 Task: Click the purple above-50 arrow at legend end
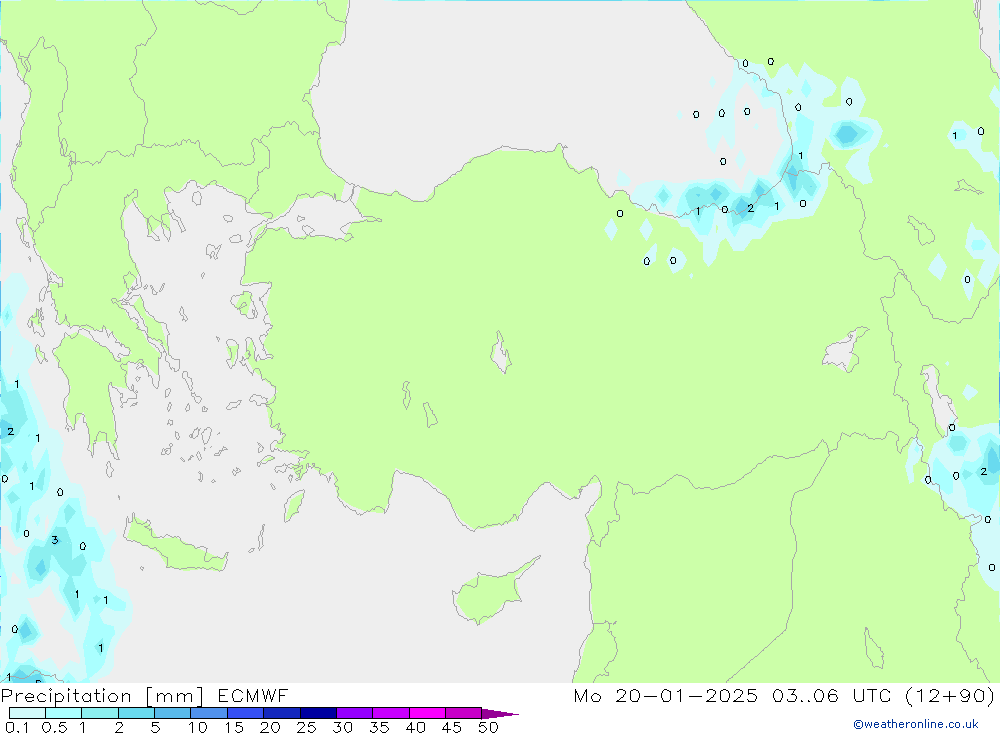(500, 713)
